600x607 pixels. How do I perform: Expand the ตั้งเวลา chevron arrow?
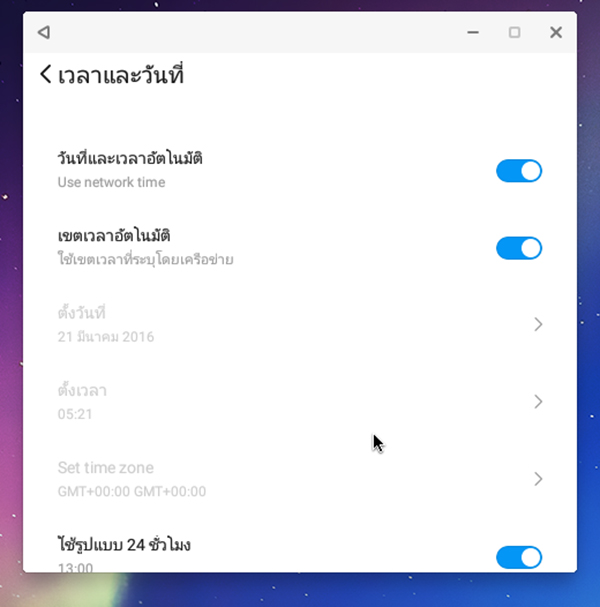(538, 402)
